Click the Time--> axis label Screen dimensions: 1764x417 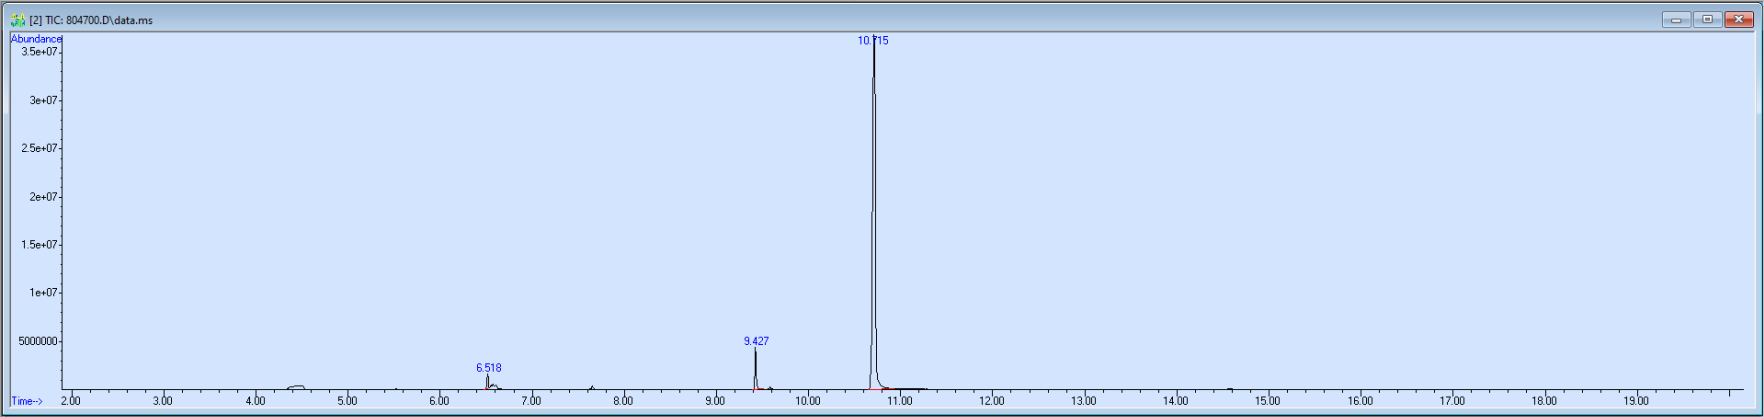(27, 401)
